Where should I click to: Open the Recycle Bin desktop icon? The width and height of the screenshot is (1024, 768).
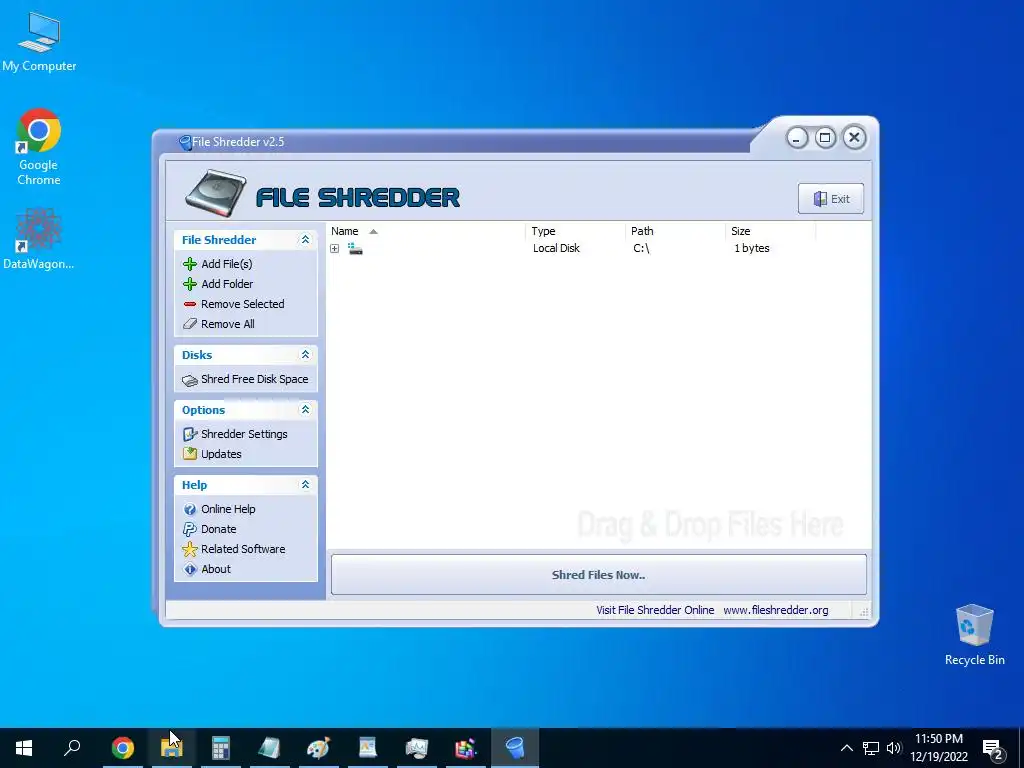point(974,635)
